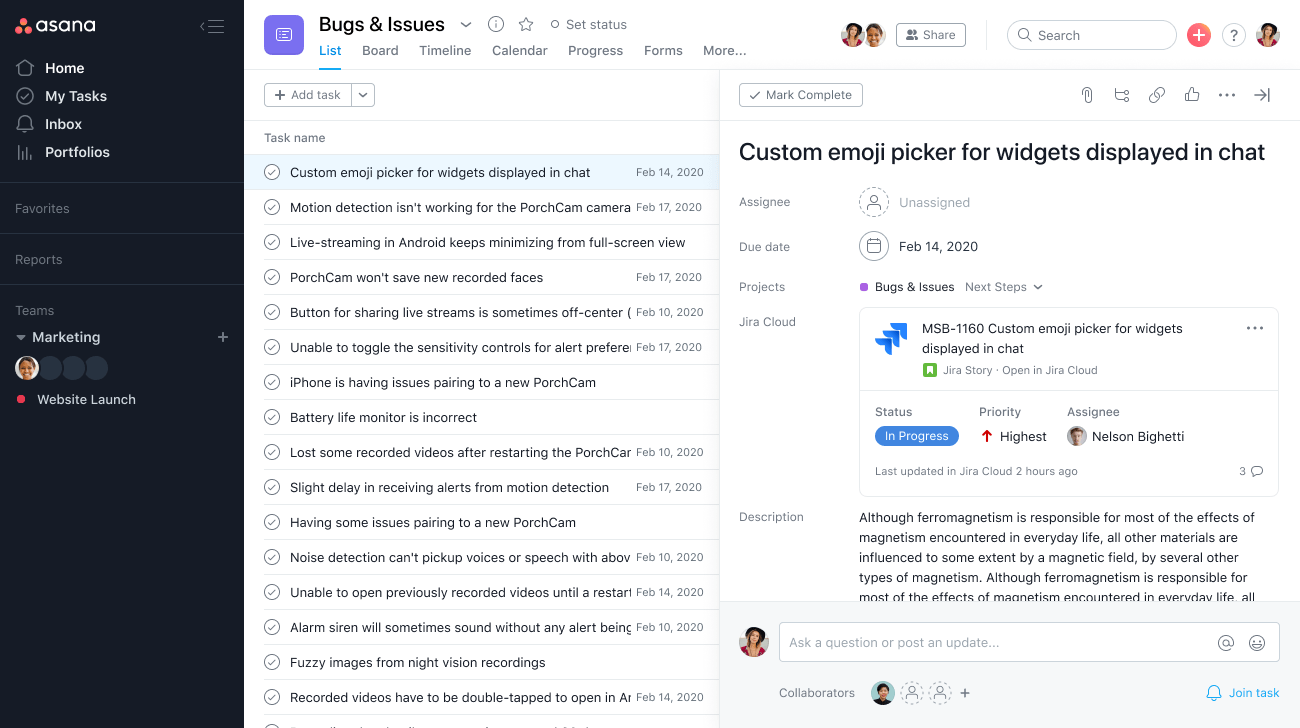The image size is (1300, 728).
Task: Like the task with thumbs-up icon
Action: [x=1192, y=95]
